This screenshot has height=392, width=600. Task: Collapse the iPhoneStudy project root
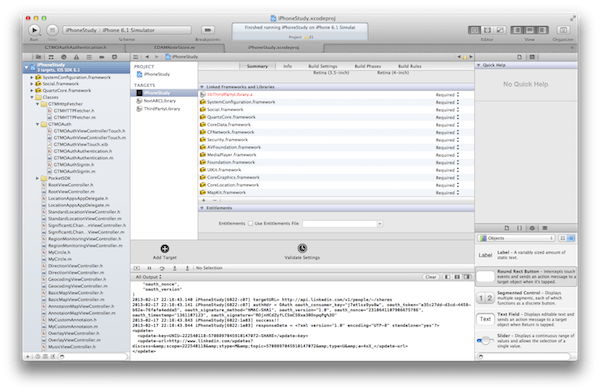pyautogui.click(x=26, y=67)
